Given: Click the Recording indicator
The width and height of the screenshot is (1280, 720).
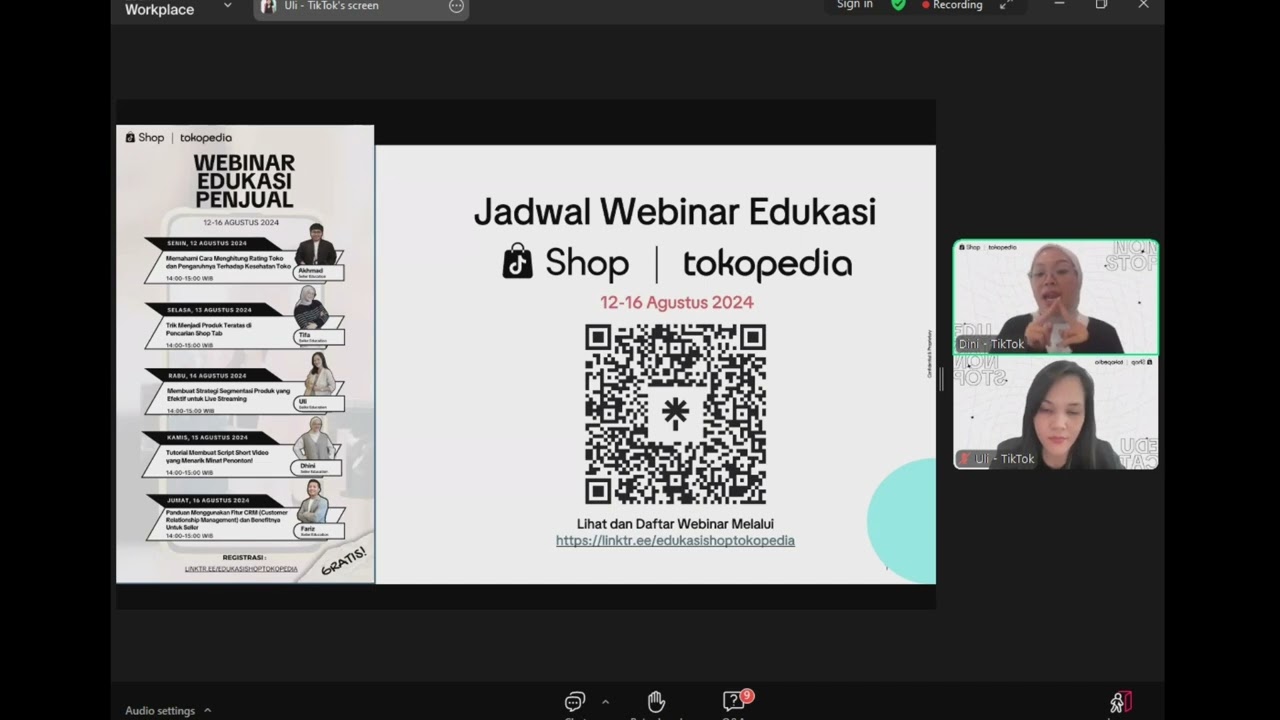Looking at the screenshot, I should [952, 5].
